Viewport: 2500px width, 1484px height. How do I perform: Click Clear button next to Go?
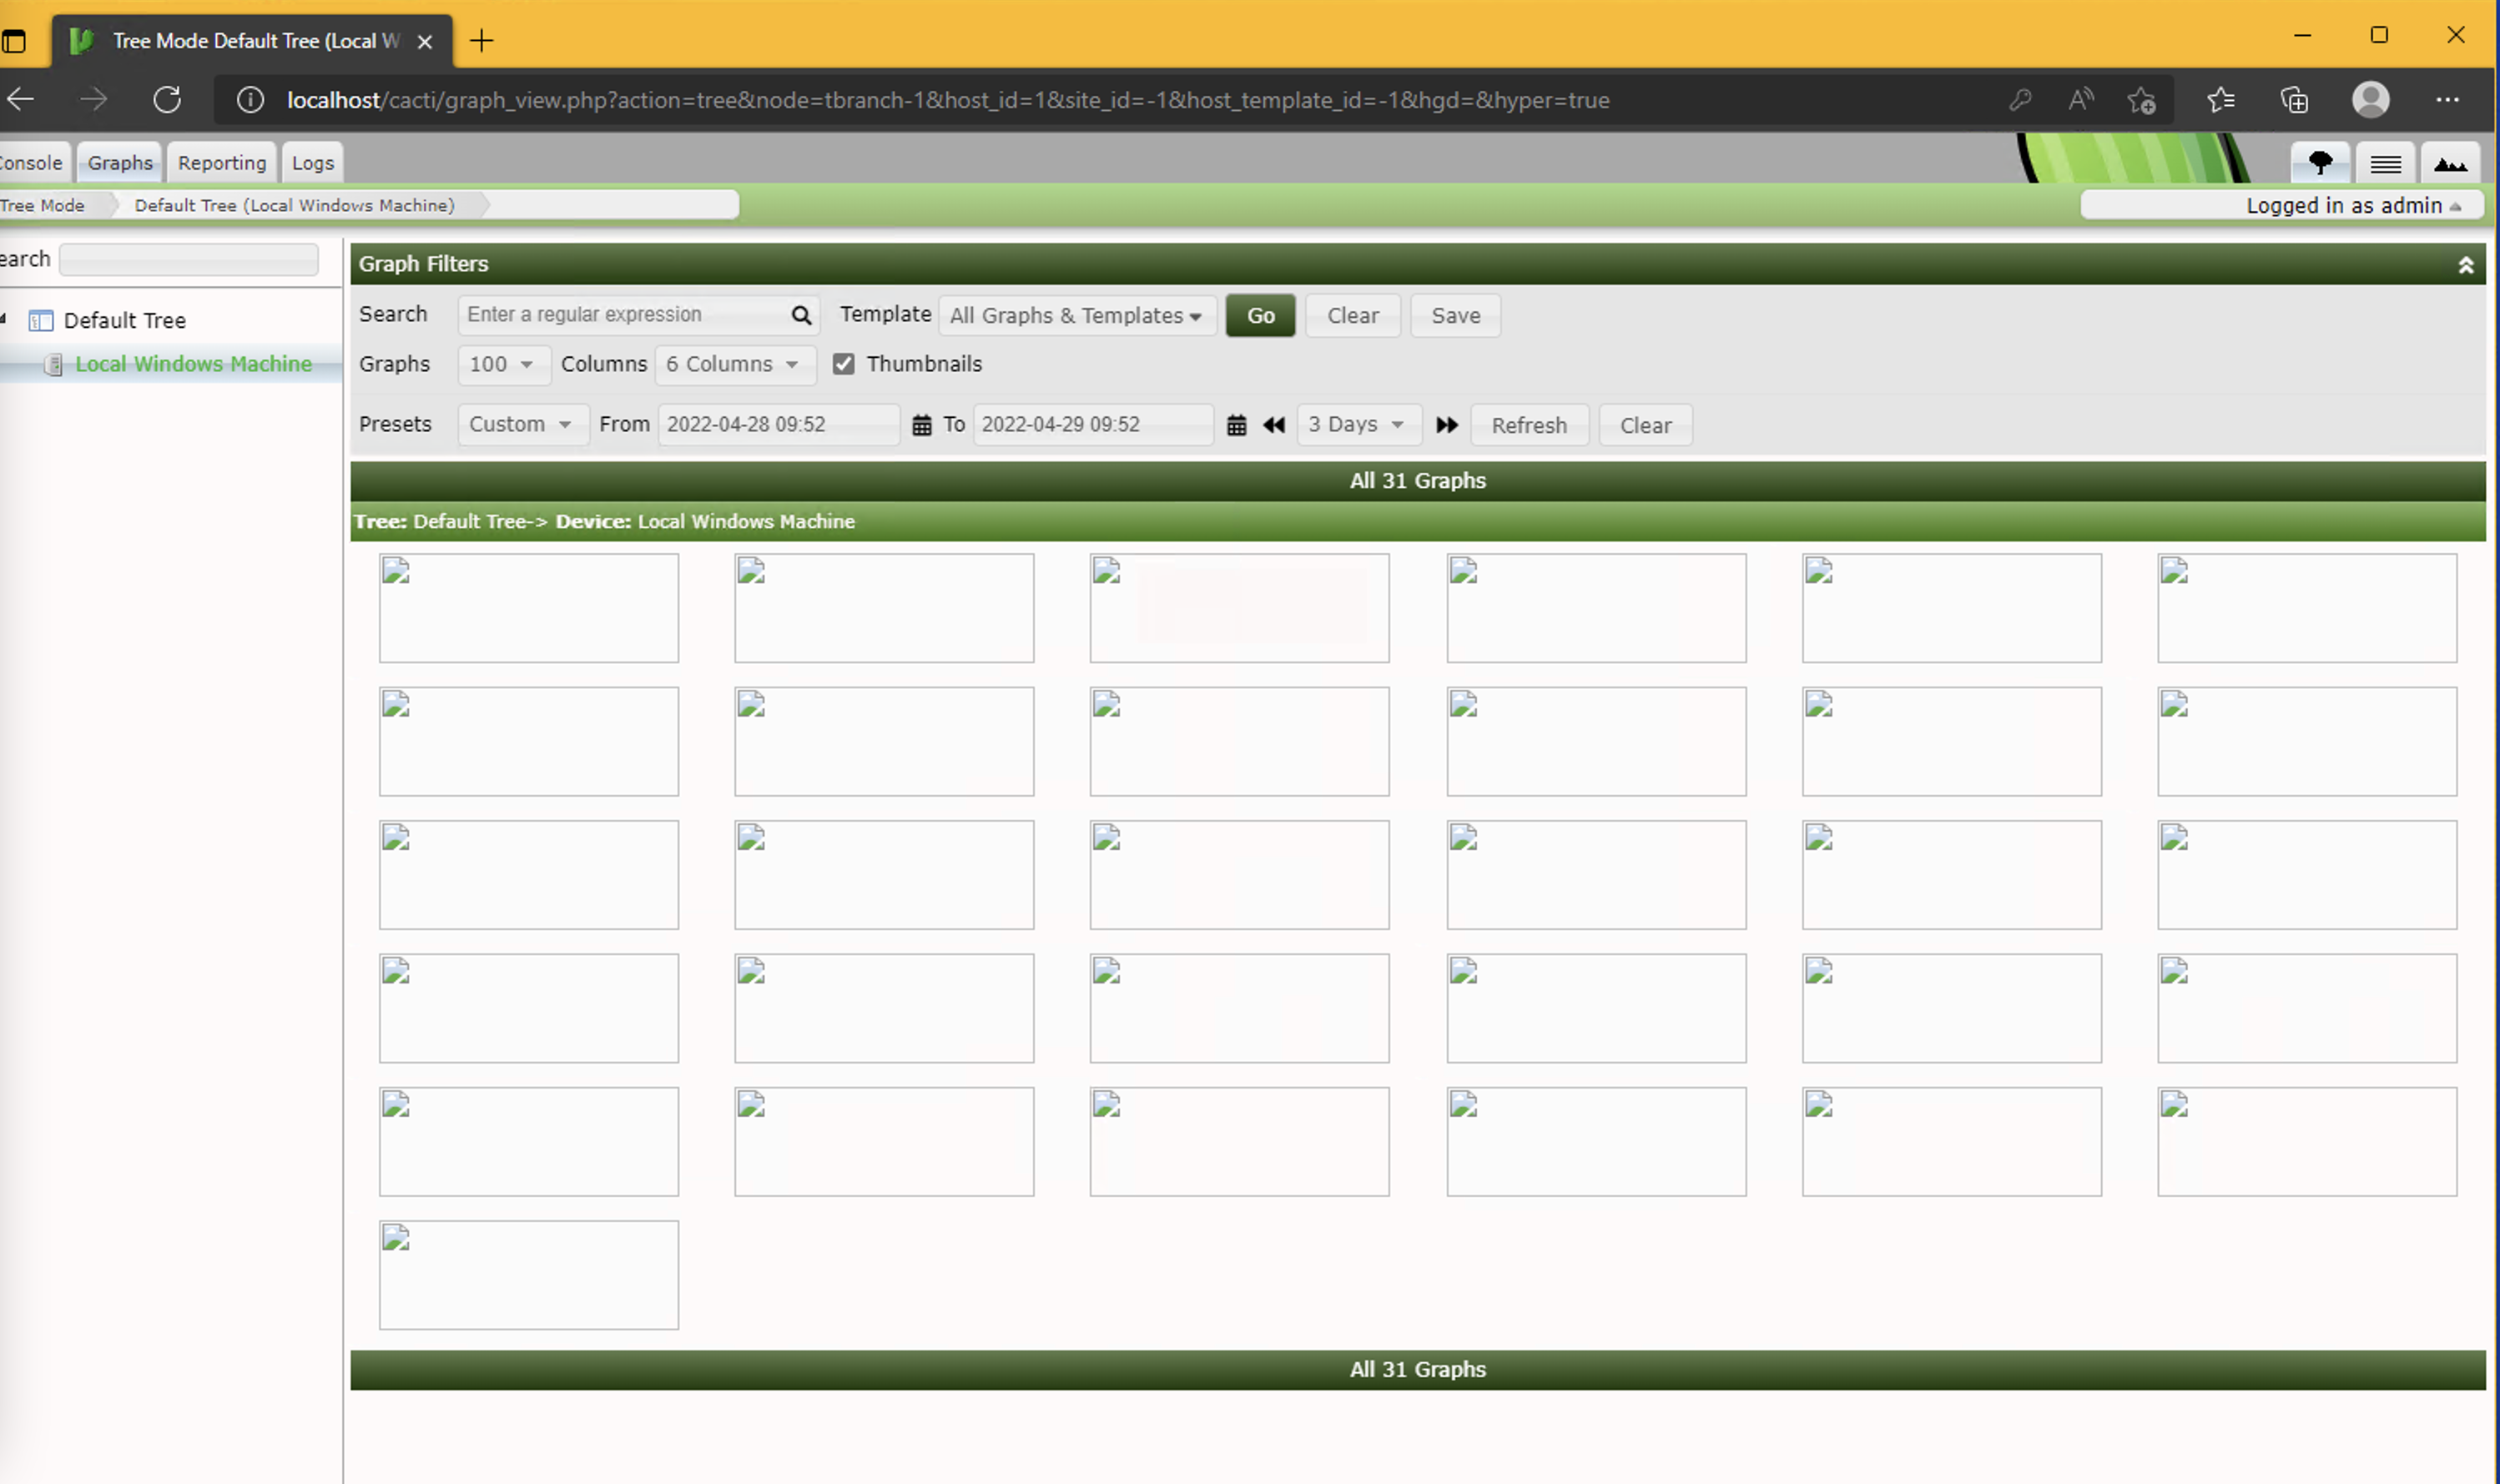click(x=1352, y=316)
